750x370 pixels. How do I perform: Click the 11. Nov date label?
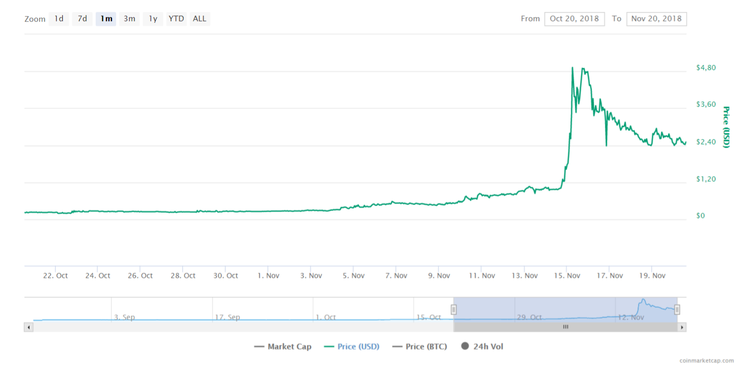pyautogui.click(x=481, y=276)
